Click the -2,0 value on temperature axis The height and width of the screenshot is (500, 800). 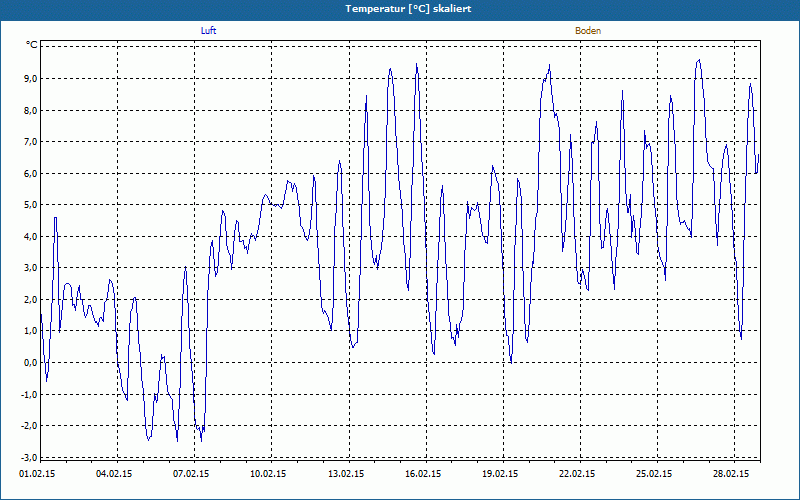(x=30, y=426)
